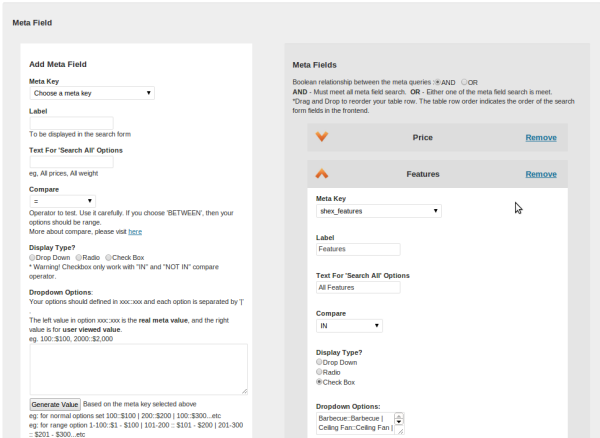
Task: Select the AND boolean relationship radio
Action: [x=438, y=82]
